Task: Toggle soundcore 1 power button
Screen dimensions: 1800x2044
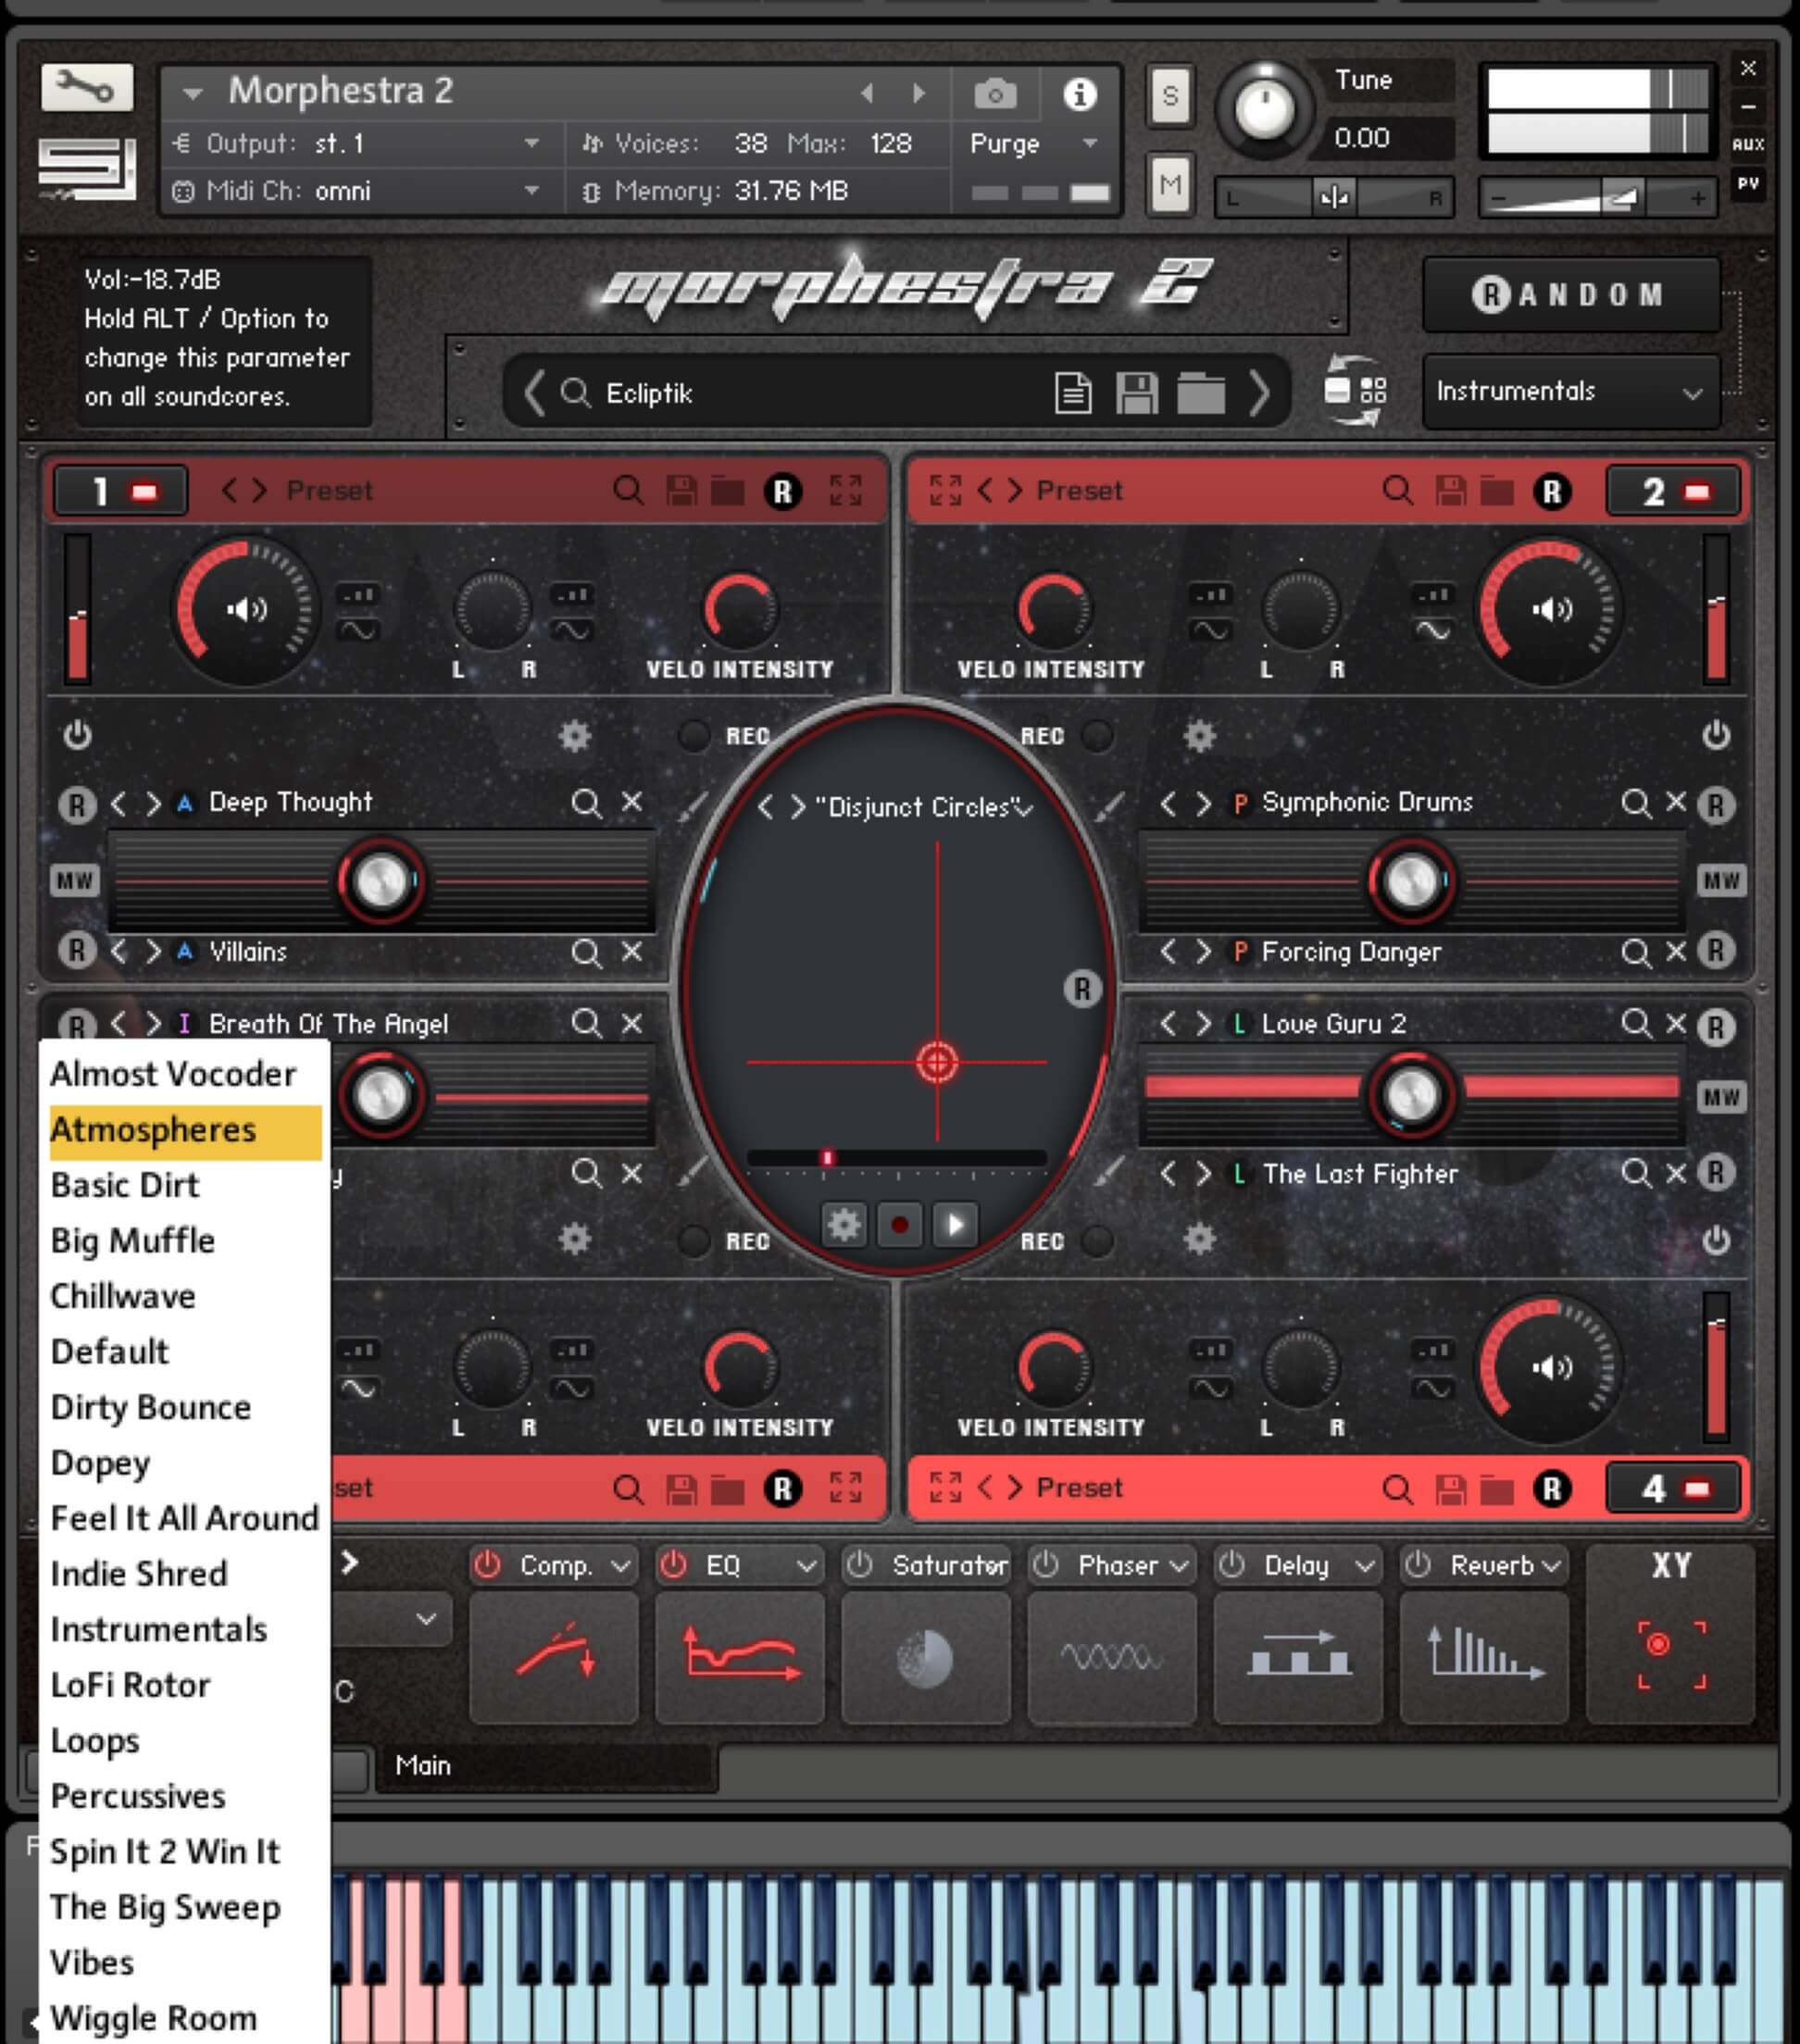Action: pos(77,735)
